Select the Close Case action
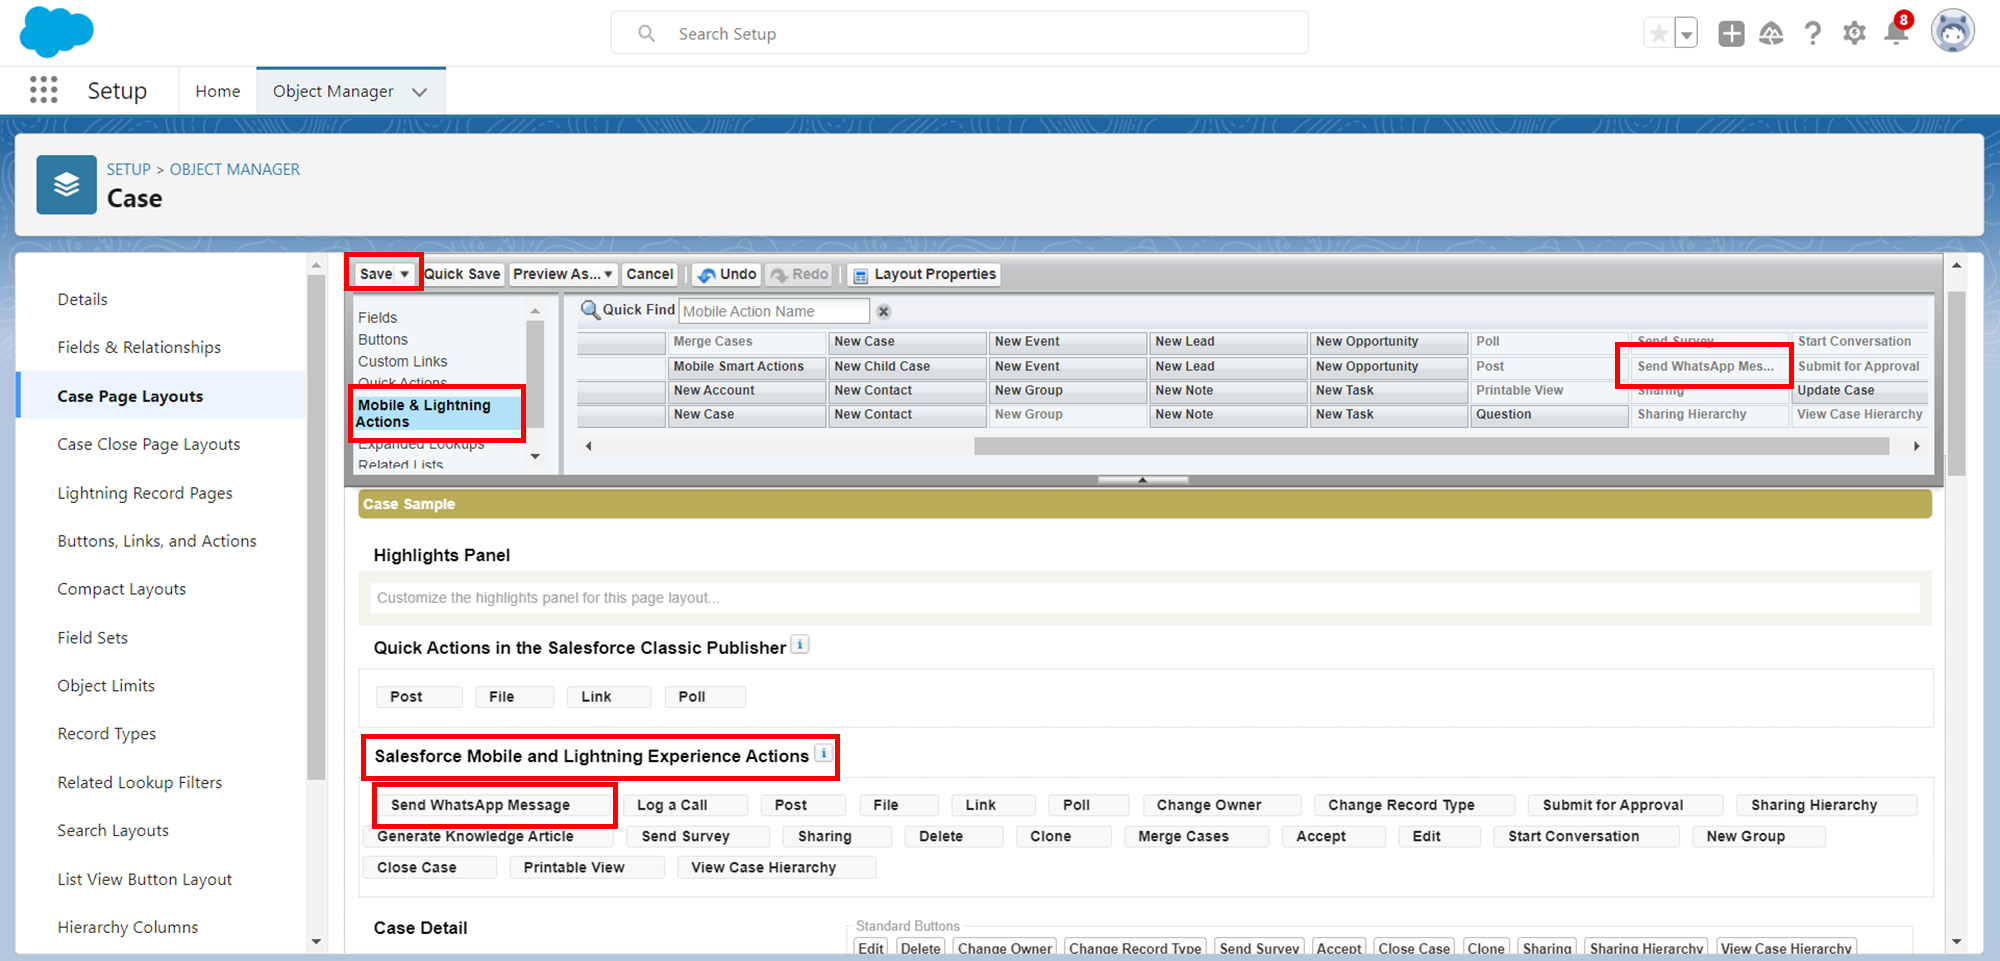 click(x=430, y=867)
